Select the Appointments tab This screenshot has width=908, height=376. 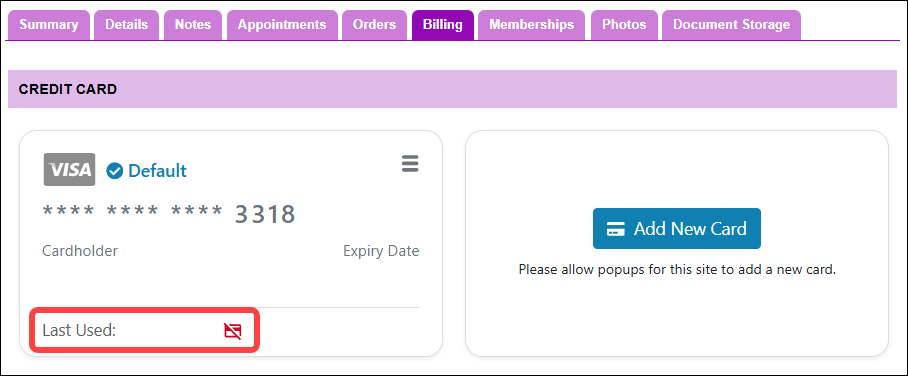pos(282,25)
